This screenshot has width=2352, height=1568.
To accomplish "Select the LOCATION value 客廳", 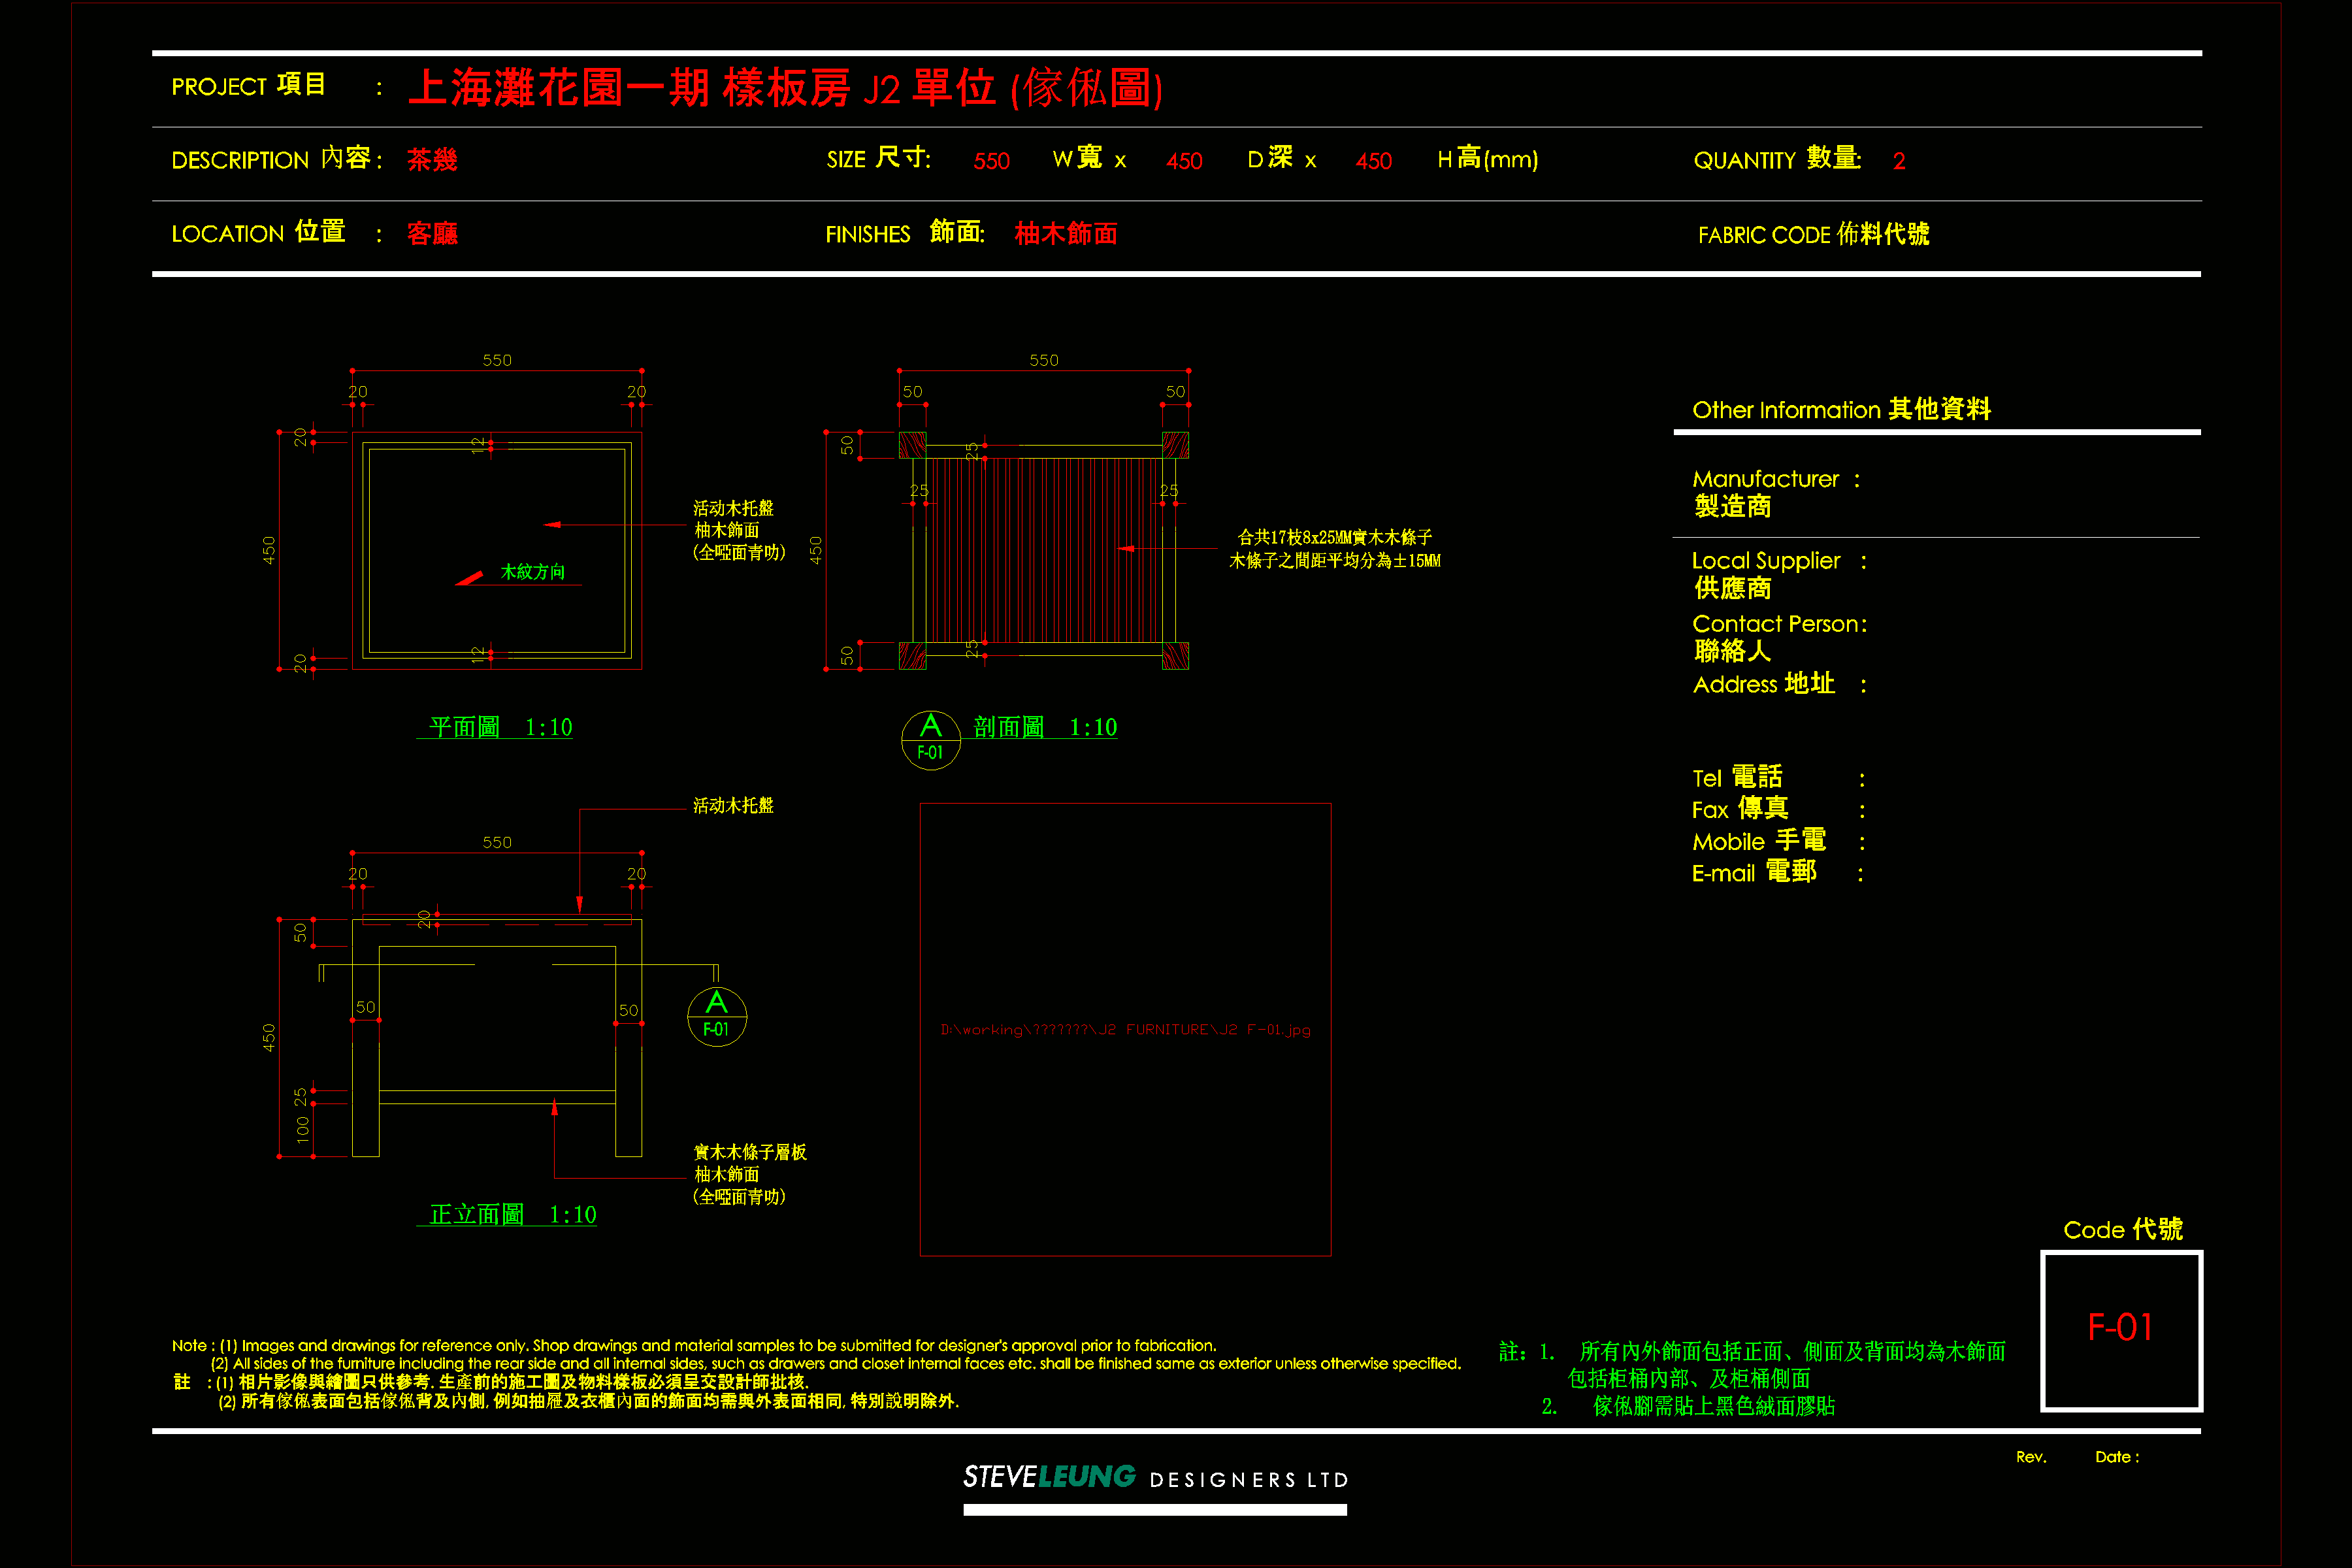I will [432, 234].
